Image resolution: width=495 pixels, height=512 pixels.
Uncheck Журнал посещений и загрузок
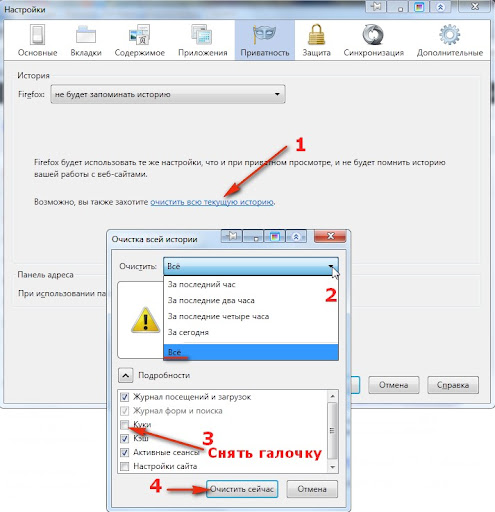pyautogui.click(x=124, y=397)
